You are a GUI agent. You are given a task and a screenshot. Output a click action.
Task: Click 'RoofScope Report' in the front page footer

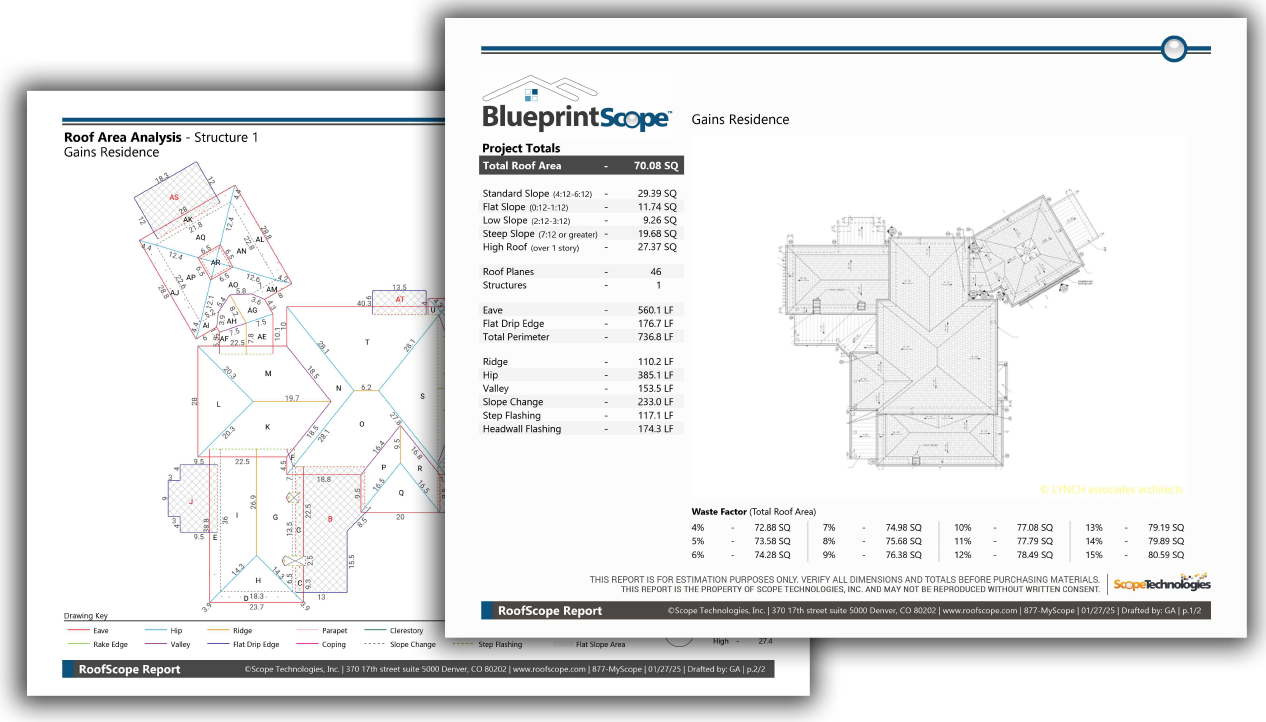tap(550, 611)
